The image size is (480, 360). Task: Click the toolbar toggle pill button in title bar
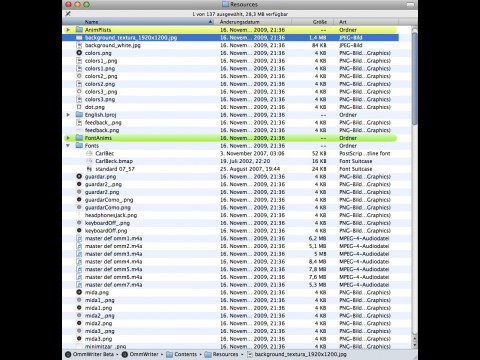(x=410, y=4)
